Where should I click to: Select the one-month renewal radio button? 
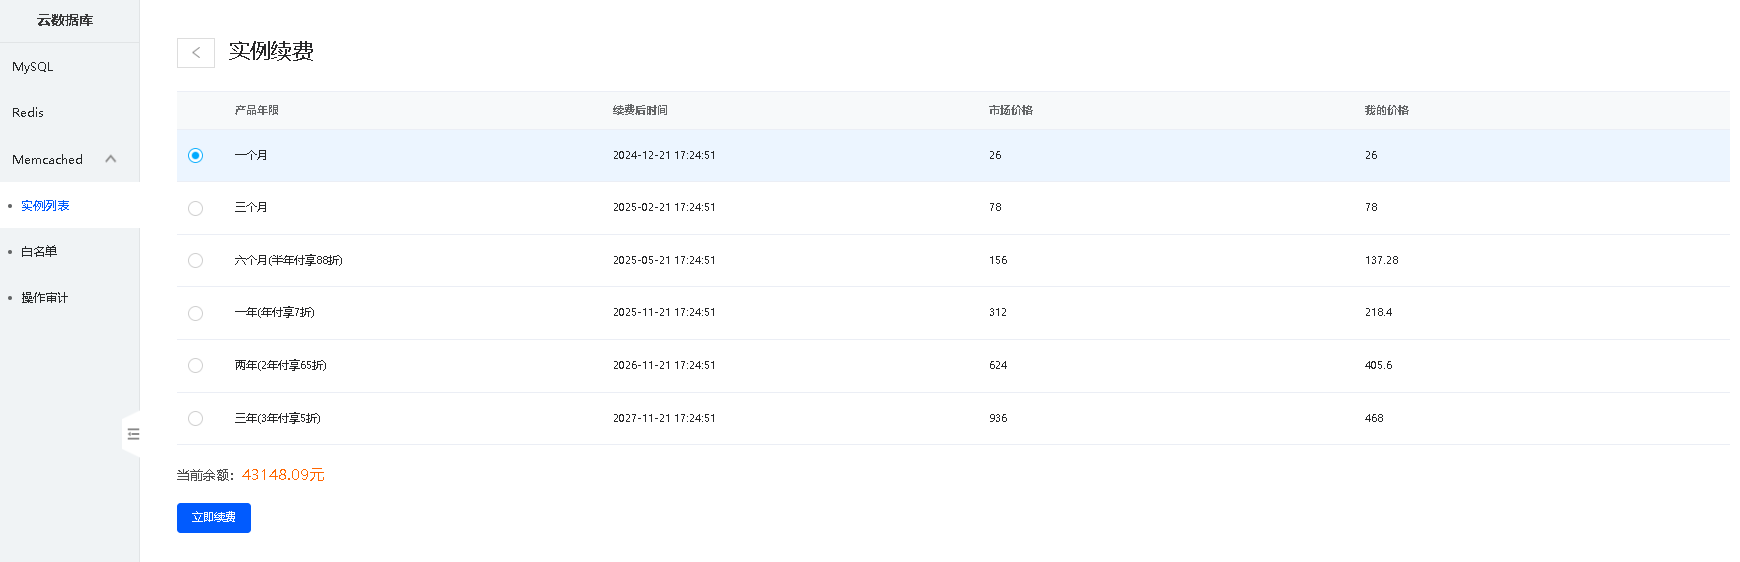(x=196, y=155)
